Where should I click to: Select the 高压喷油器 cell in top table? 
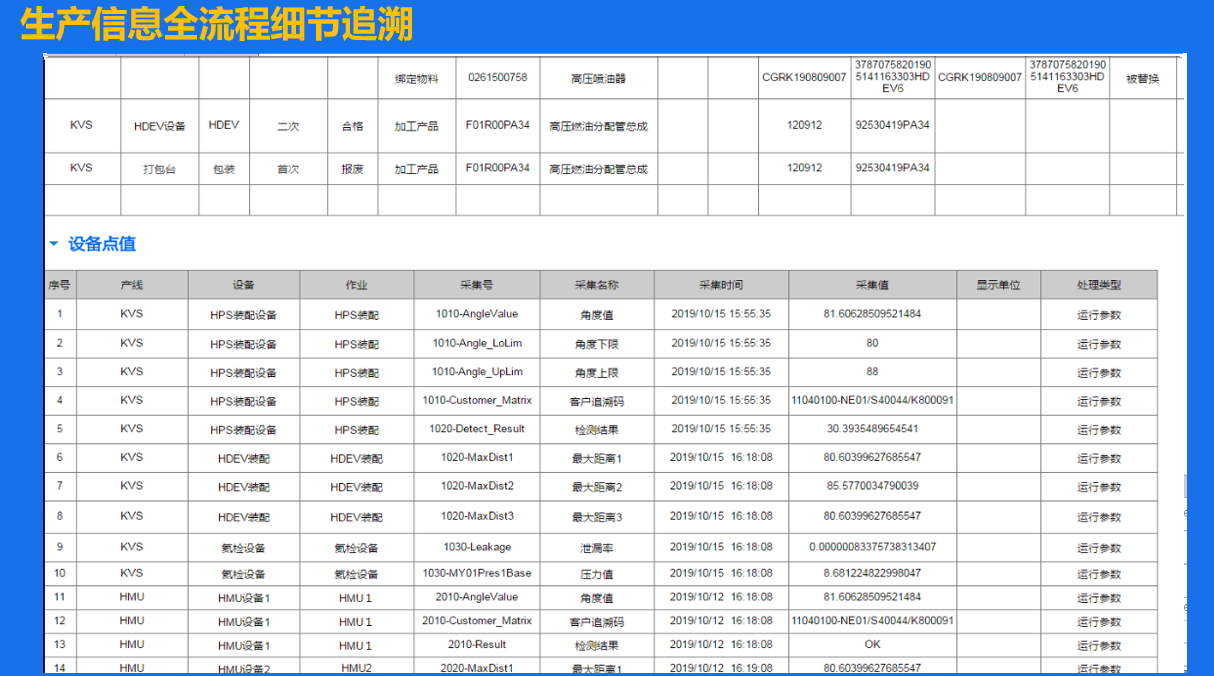point(598,78)
